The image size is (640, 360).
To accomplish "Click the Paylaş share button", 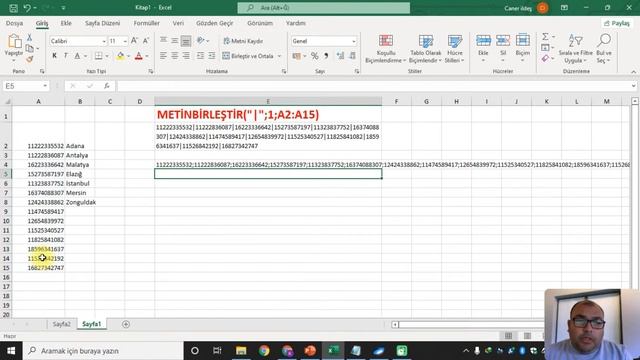I will (617, 23).
